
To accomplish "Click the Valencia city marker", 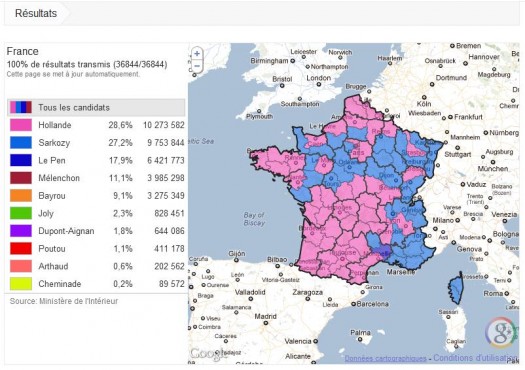I will 315,341.
